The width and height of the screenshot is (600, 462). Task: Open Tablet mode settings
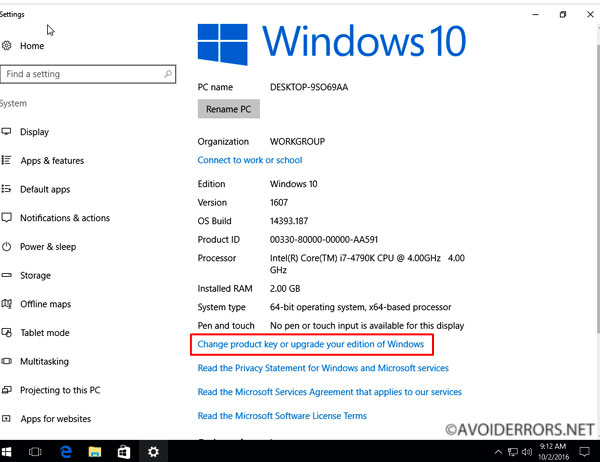click(x=45, y=333)
